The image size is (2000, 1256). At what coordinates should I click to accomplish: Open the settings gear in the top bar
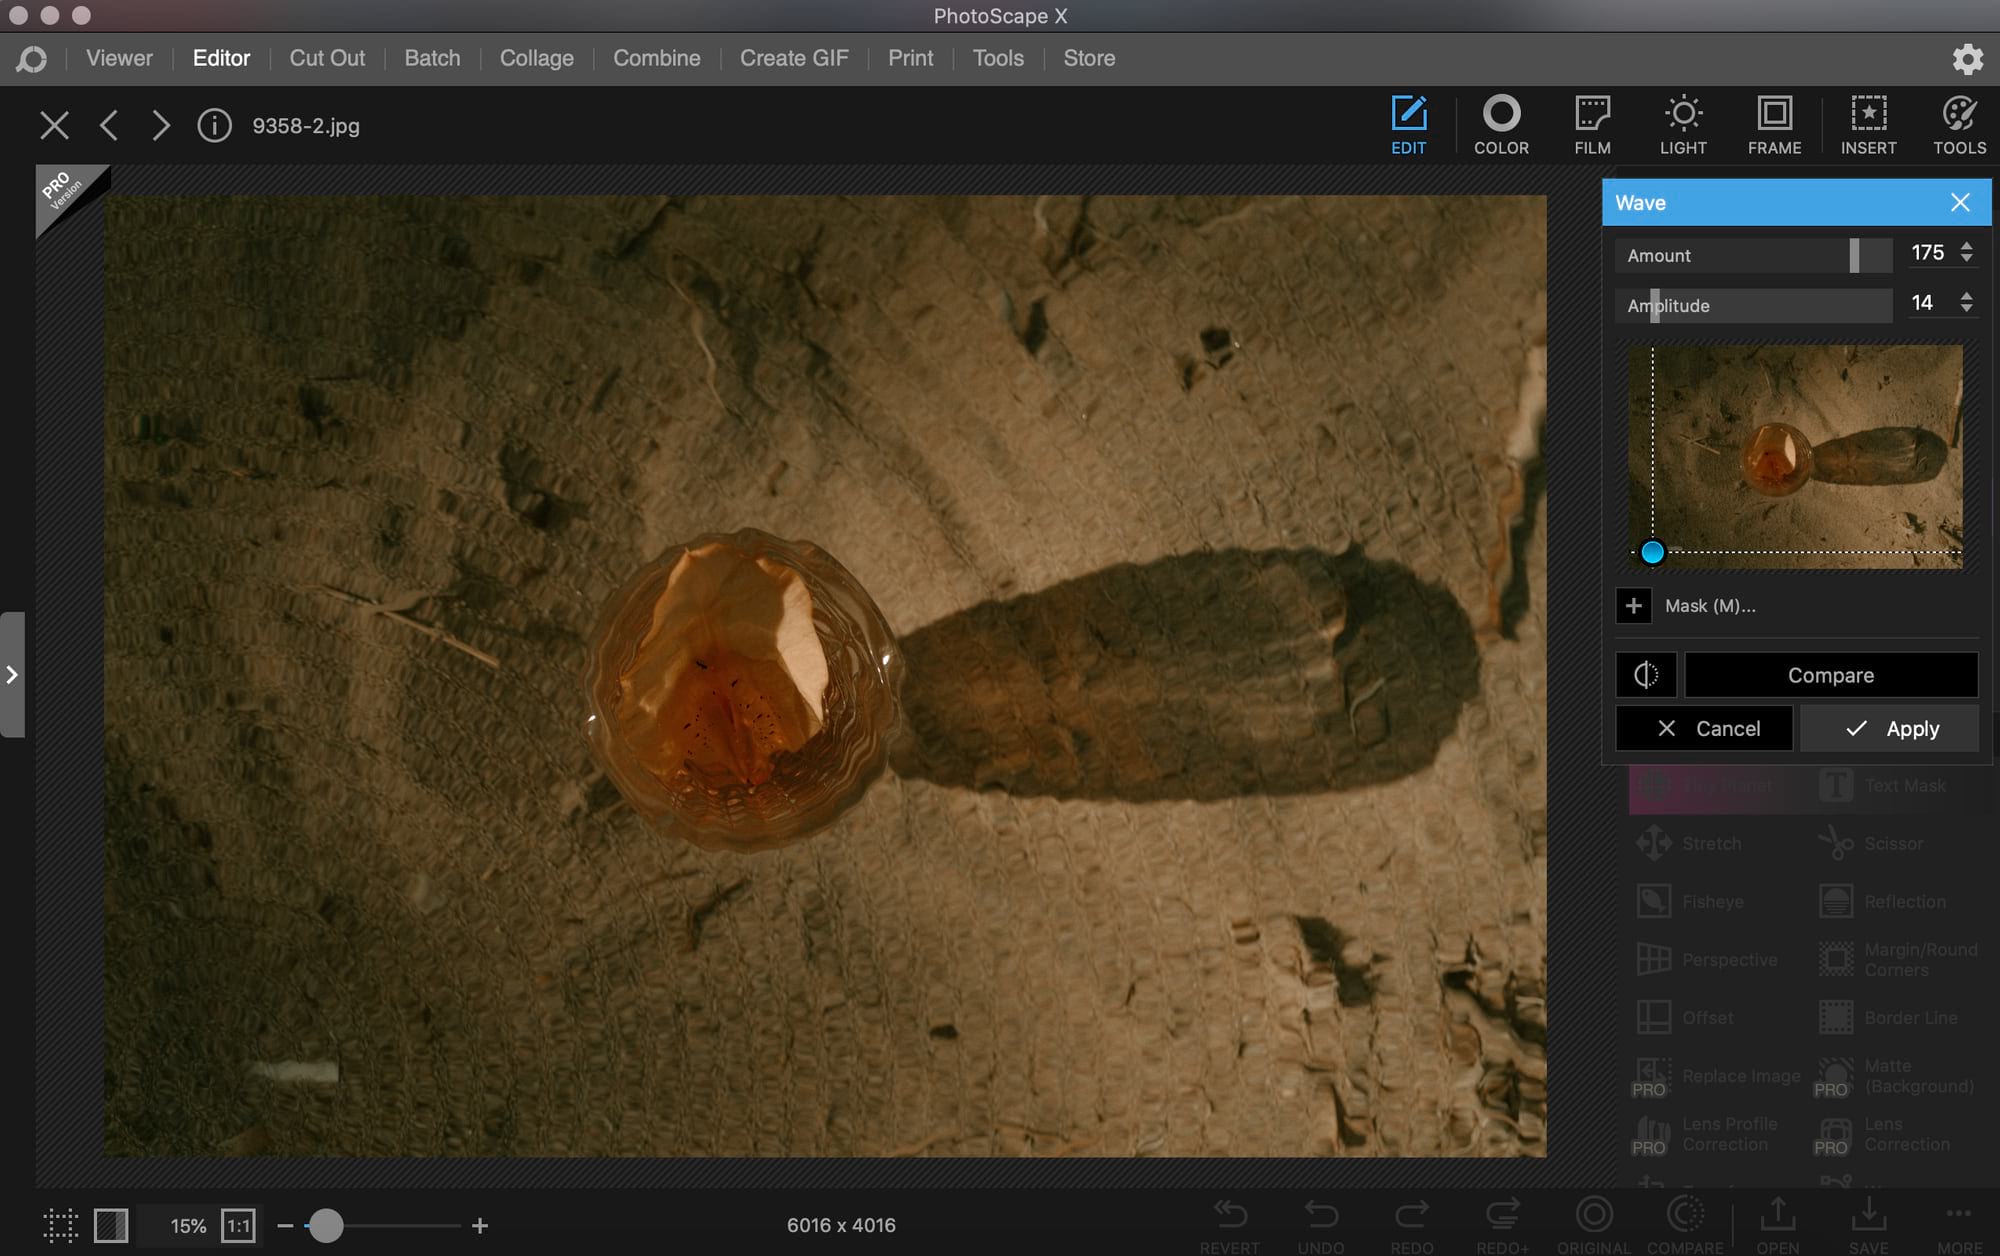point(1967,59)
